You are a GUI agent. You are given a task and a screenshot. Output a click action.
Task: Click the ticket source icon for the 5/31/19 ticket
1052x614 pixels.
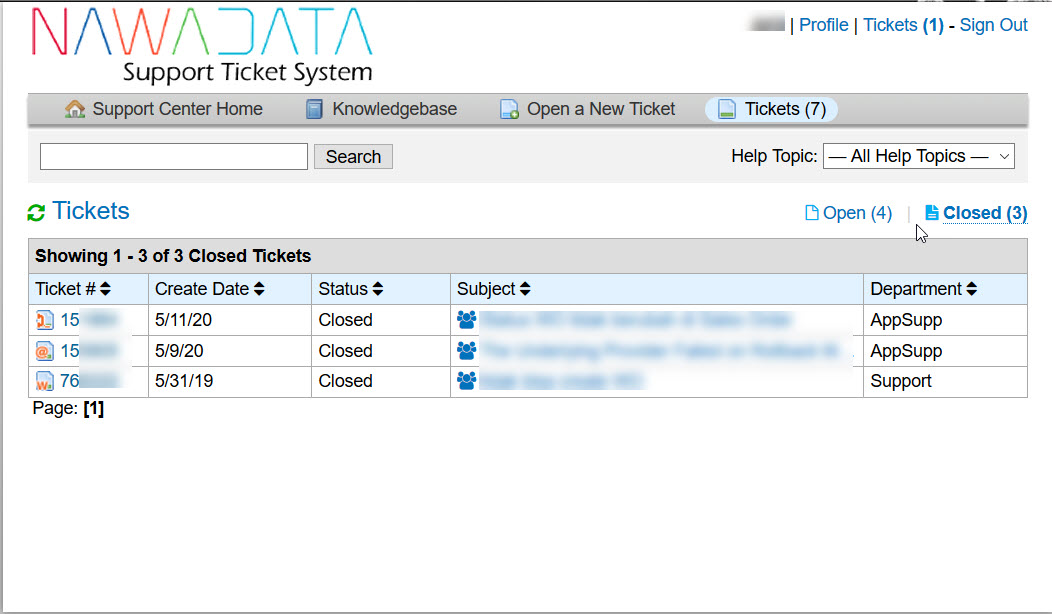pos(45,381)
